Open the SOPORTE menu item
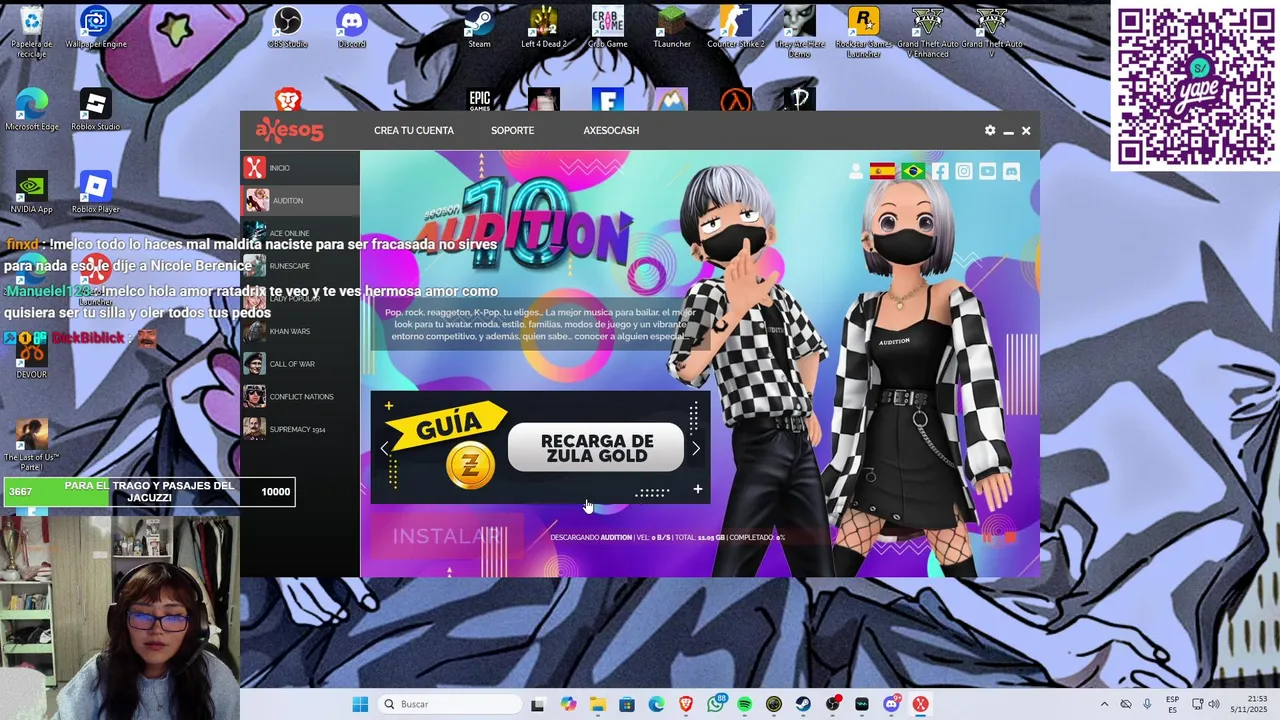The height and width of the screenshot is (720, 1280). [512, 131]
